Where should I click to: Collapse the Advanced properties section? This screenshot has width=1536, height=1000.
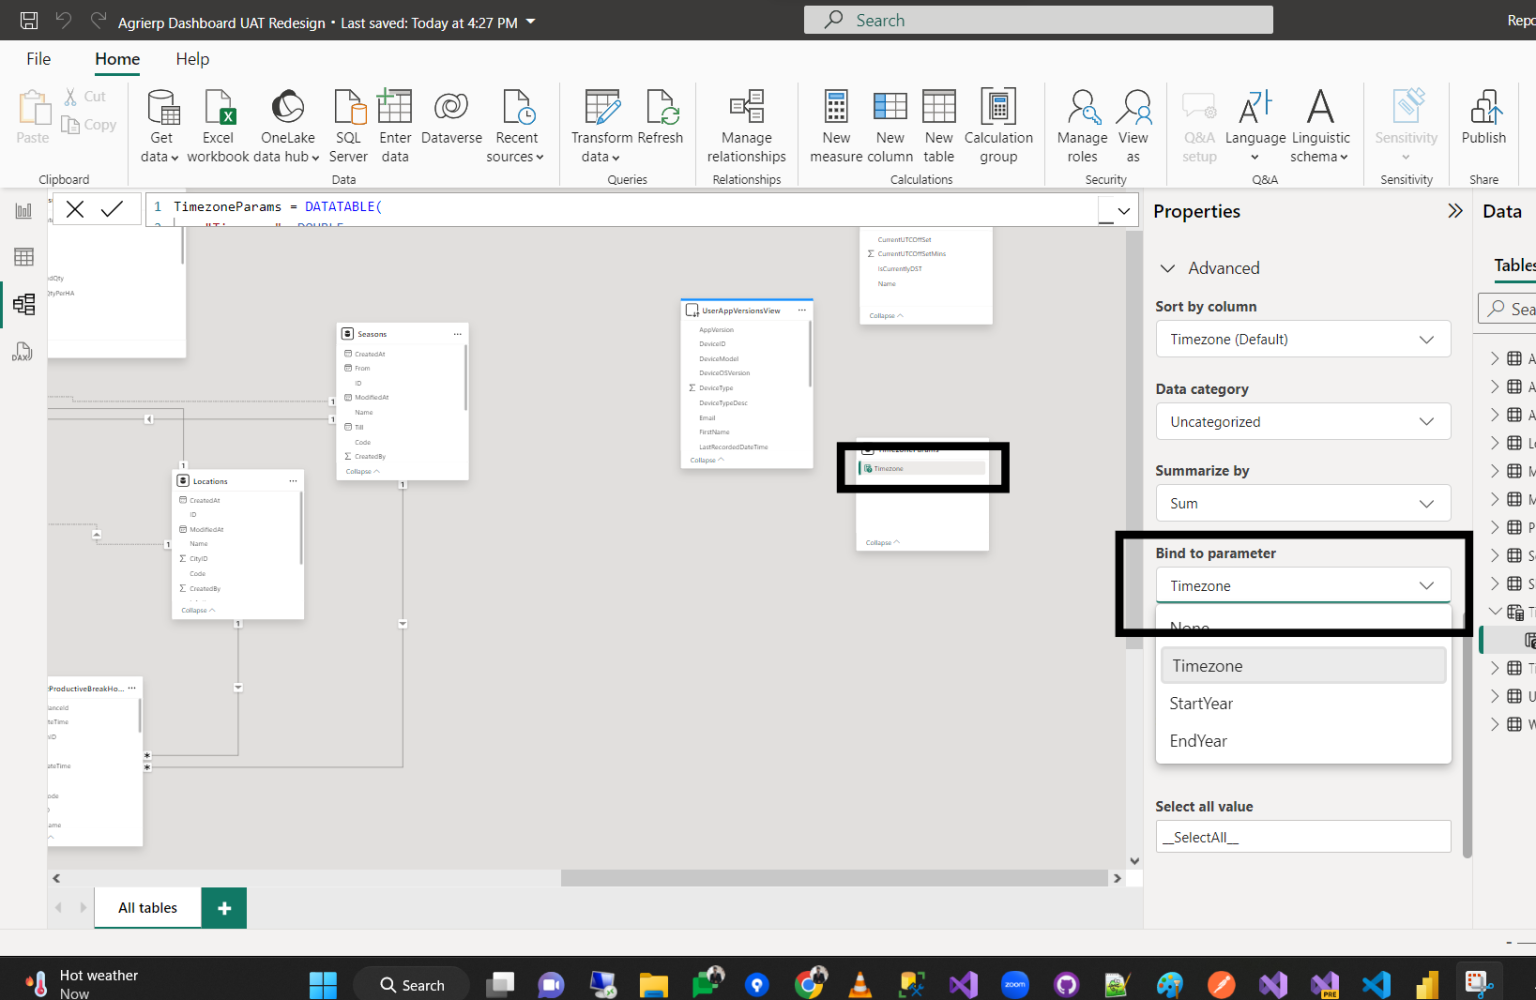click(1168, 268)
